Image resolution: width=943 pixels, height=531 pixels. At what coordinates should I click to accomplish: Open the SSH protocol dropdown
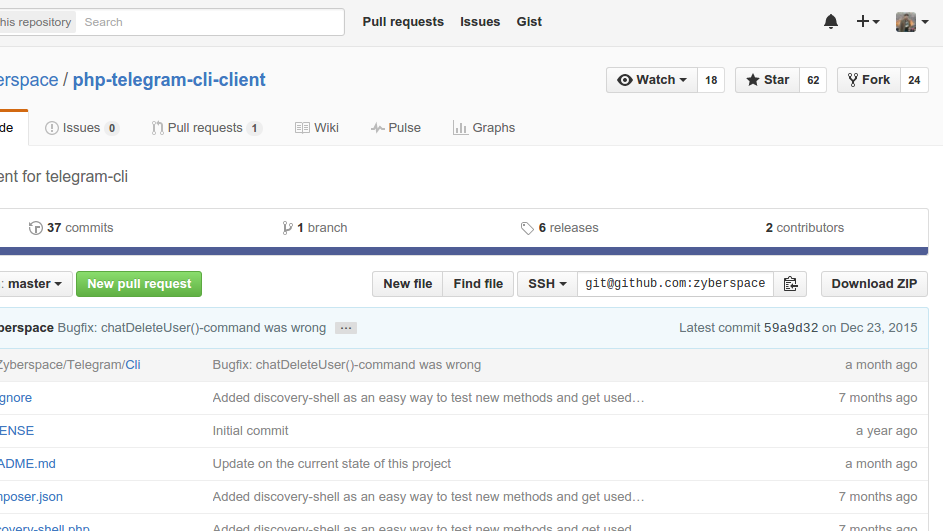coord(547,284)
